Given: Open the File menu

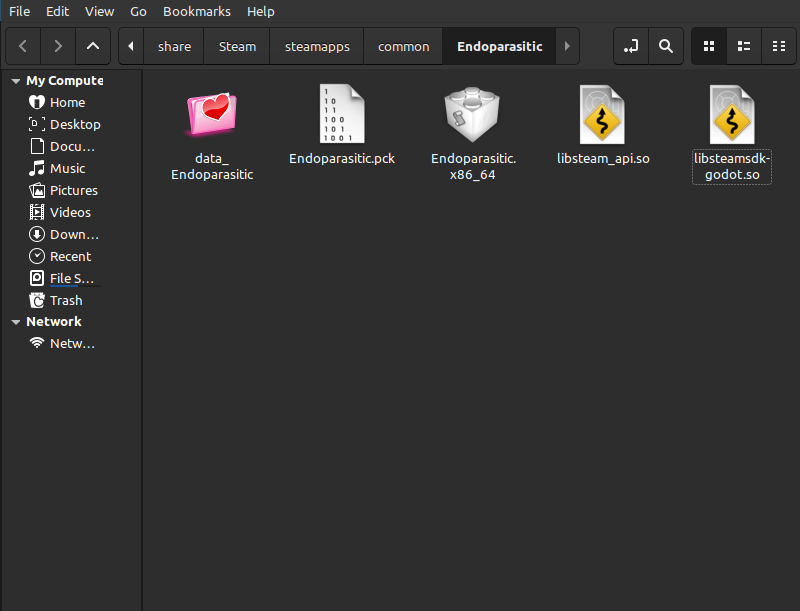Looking at the screenshot, I should (x=19, y=11).
